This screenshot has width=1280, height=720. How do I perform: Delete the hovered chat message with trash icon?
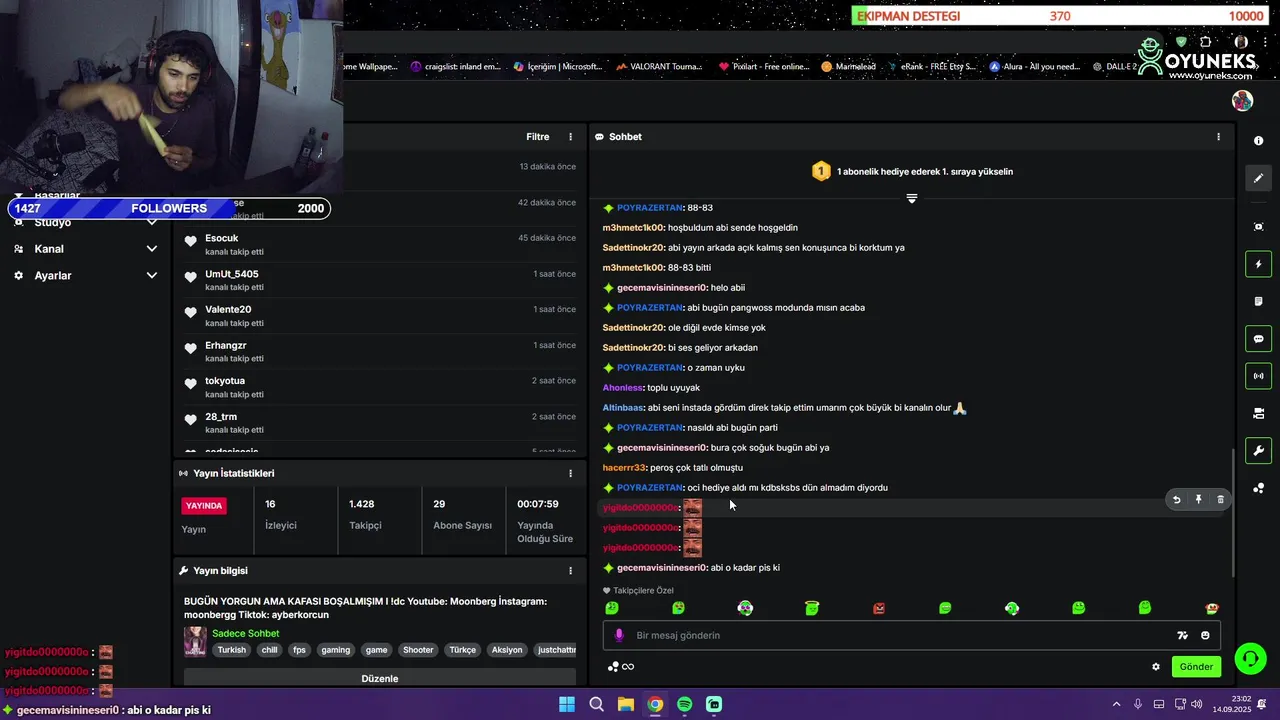(x=1220, y=499)
